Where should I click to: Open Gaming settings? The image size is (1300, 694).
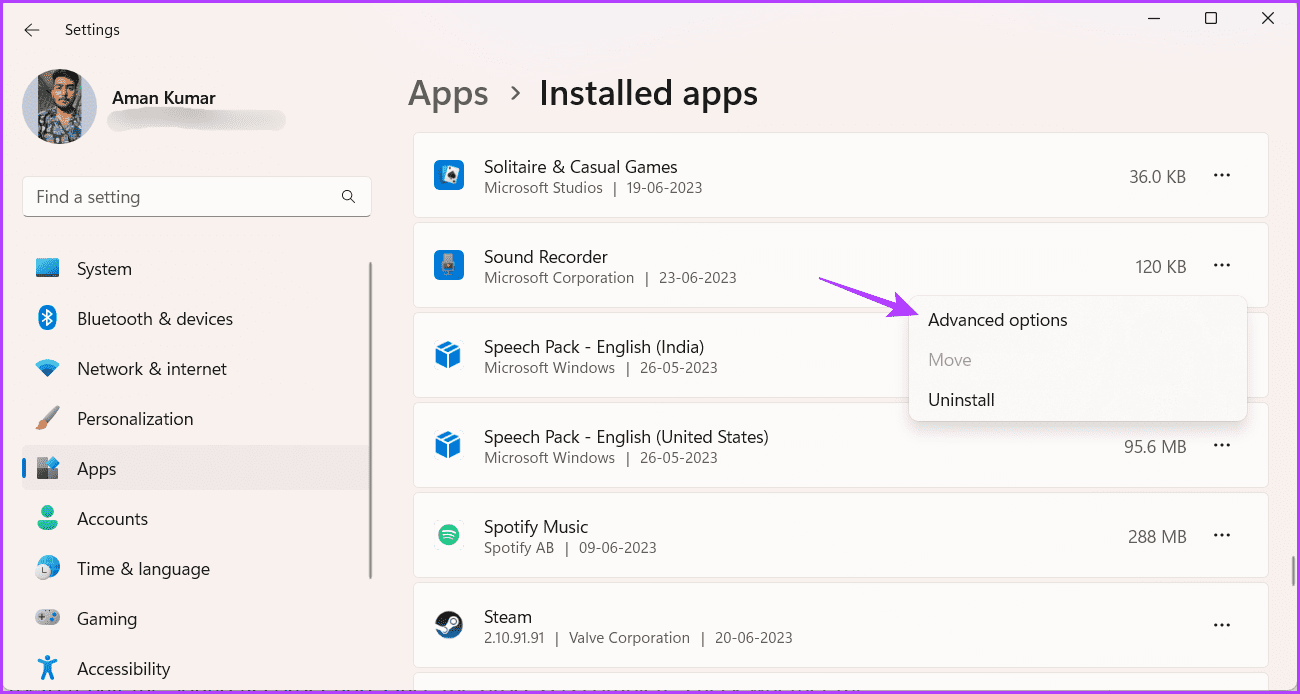coord(196,619)
